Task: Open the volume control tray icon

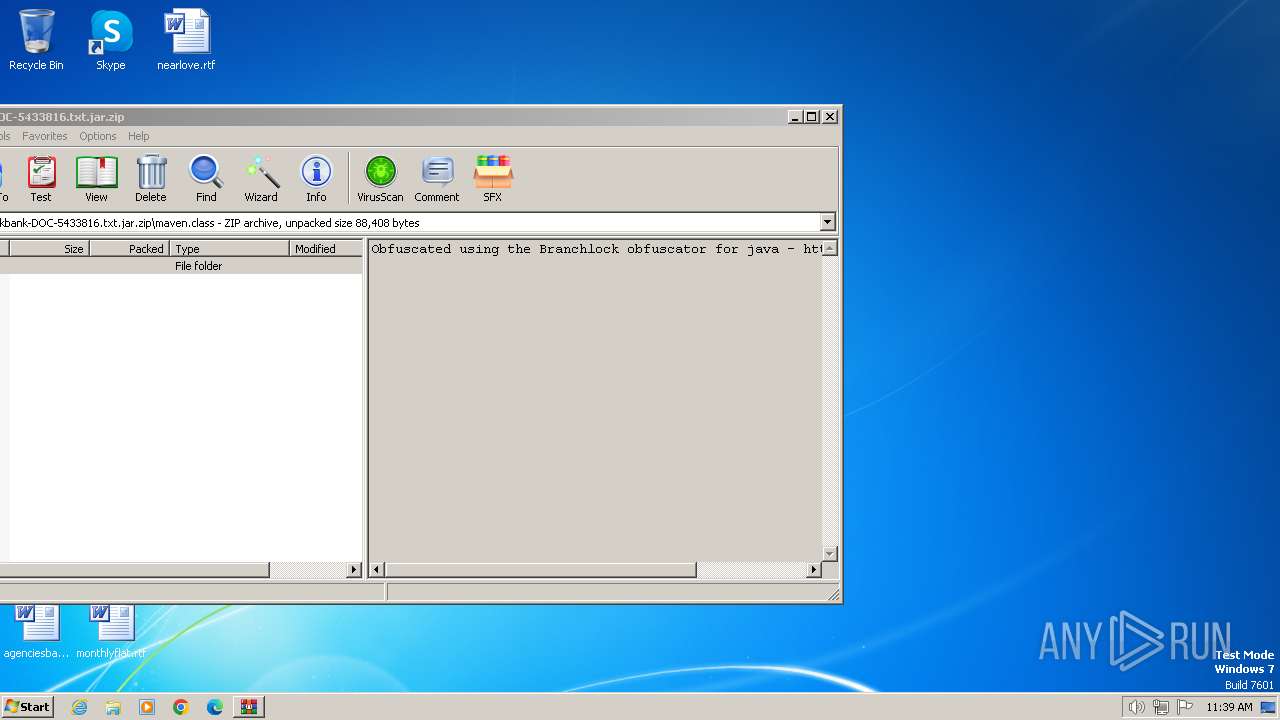Action: click(x=1136, y=707)
